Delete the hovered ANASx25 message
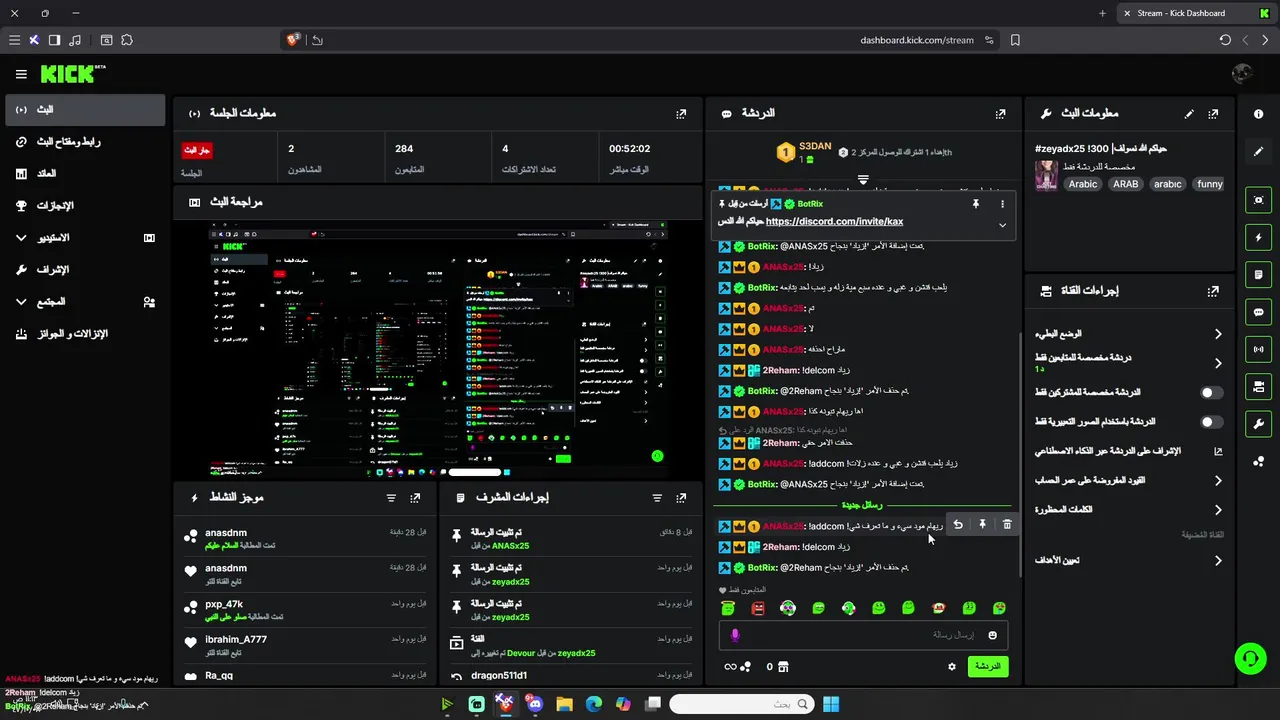 (x=1007, y=525)
